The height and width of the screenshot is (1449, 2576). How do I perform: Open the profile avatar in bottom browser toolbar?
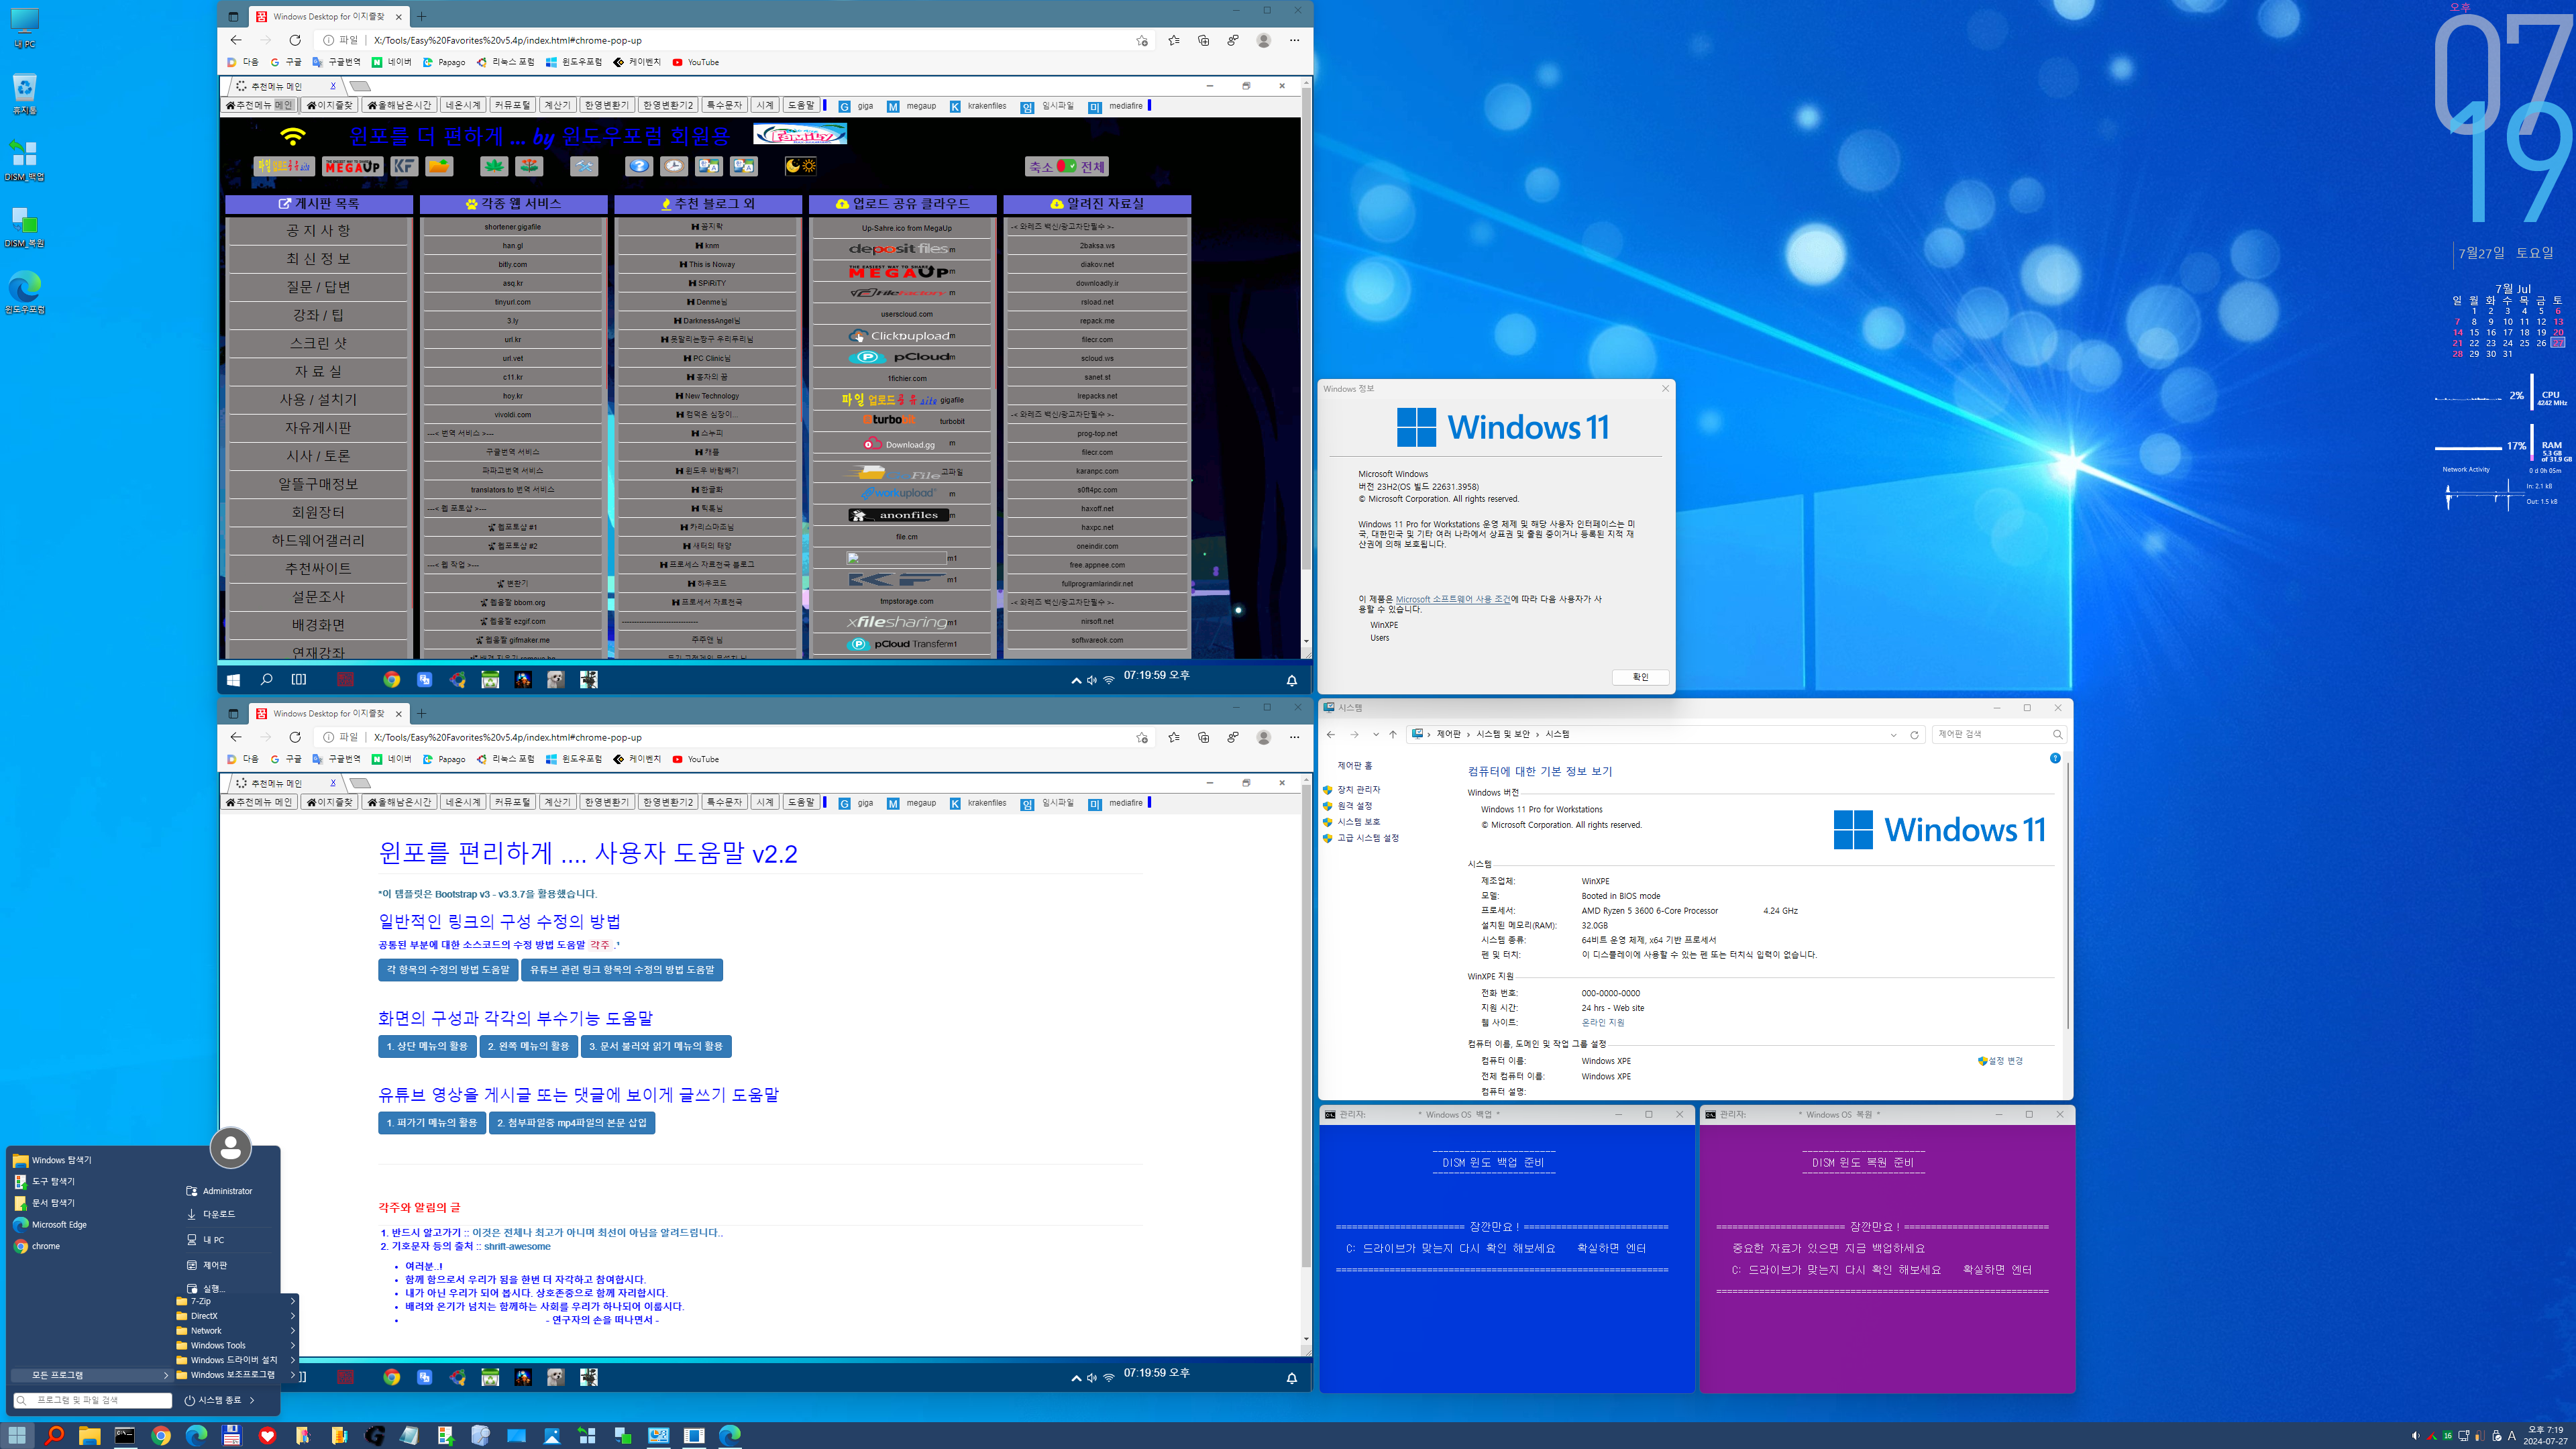(x=1264, y=737)
